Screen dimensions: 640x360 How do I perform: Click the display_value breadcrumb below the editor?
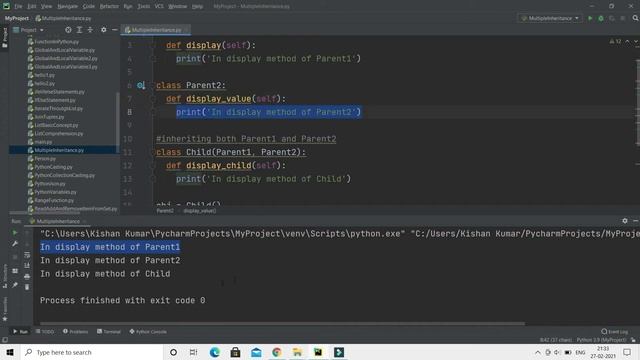point(200,211)
